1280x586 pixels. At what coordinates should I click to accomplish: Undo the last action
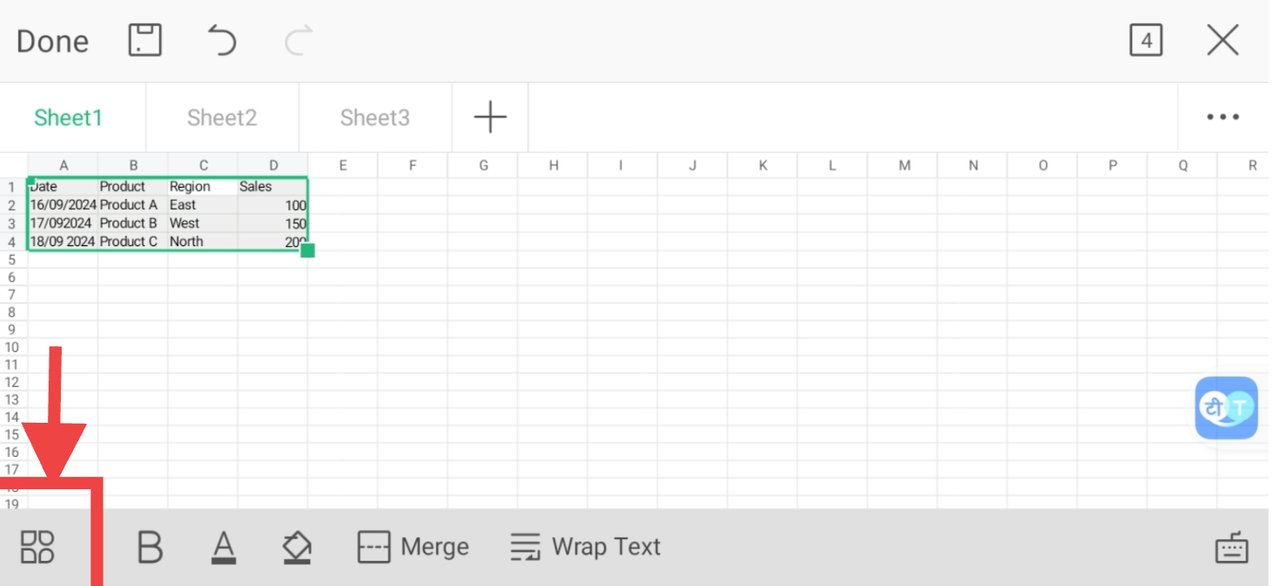(x=221, y=40)
